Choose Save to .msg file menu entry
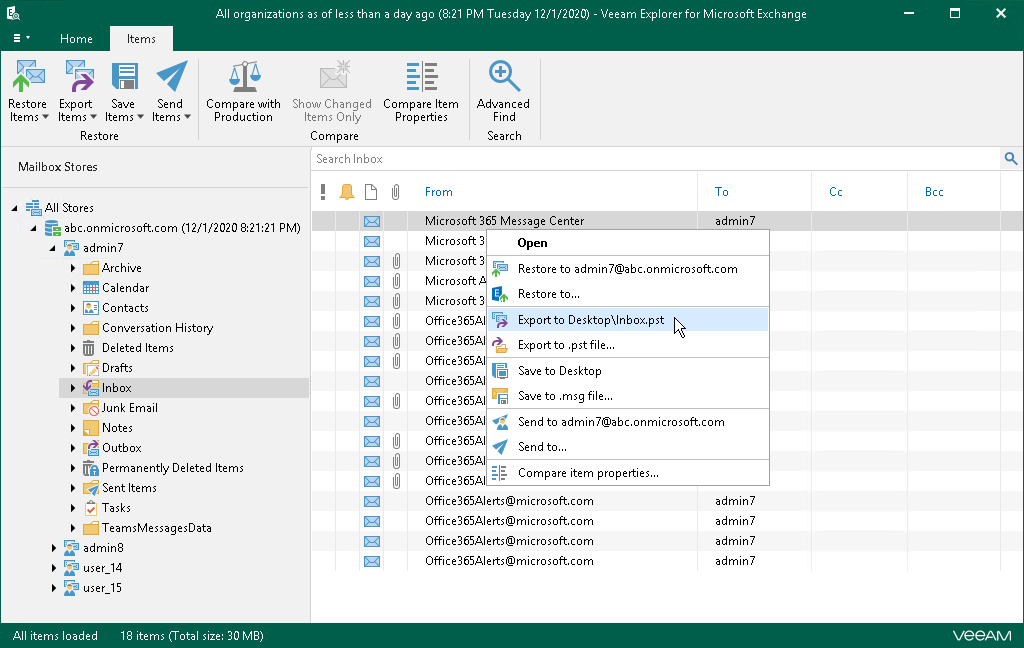This screenshot has height=648, width=1024. coord(565,396)
